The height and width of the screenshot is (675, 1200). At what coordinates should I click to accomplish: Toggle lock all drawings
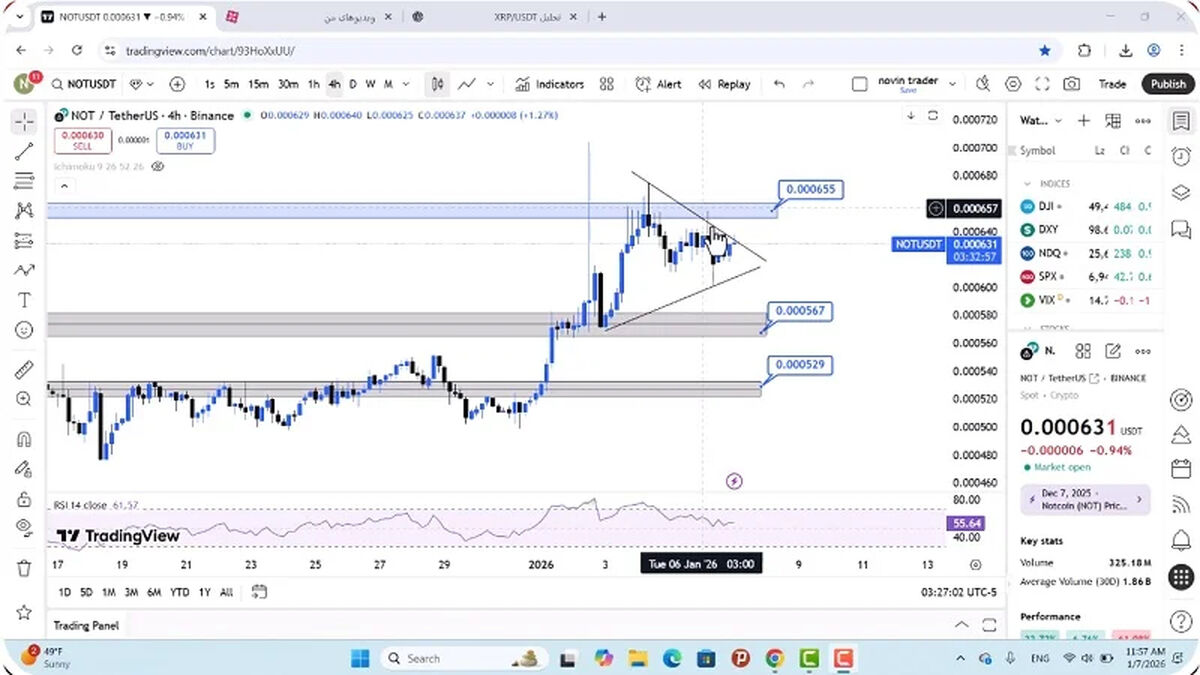tap(24, 498)
